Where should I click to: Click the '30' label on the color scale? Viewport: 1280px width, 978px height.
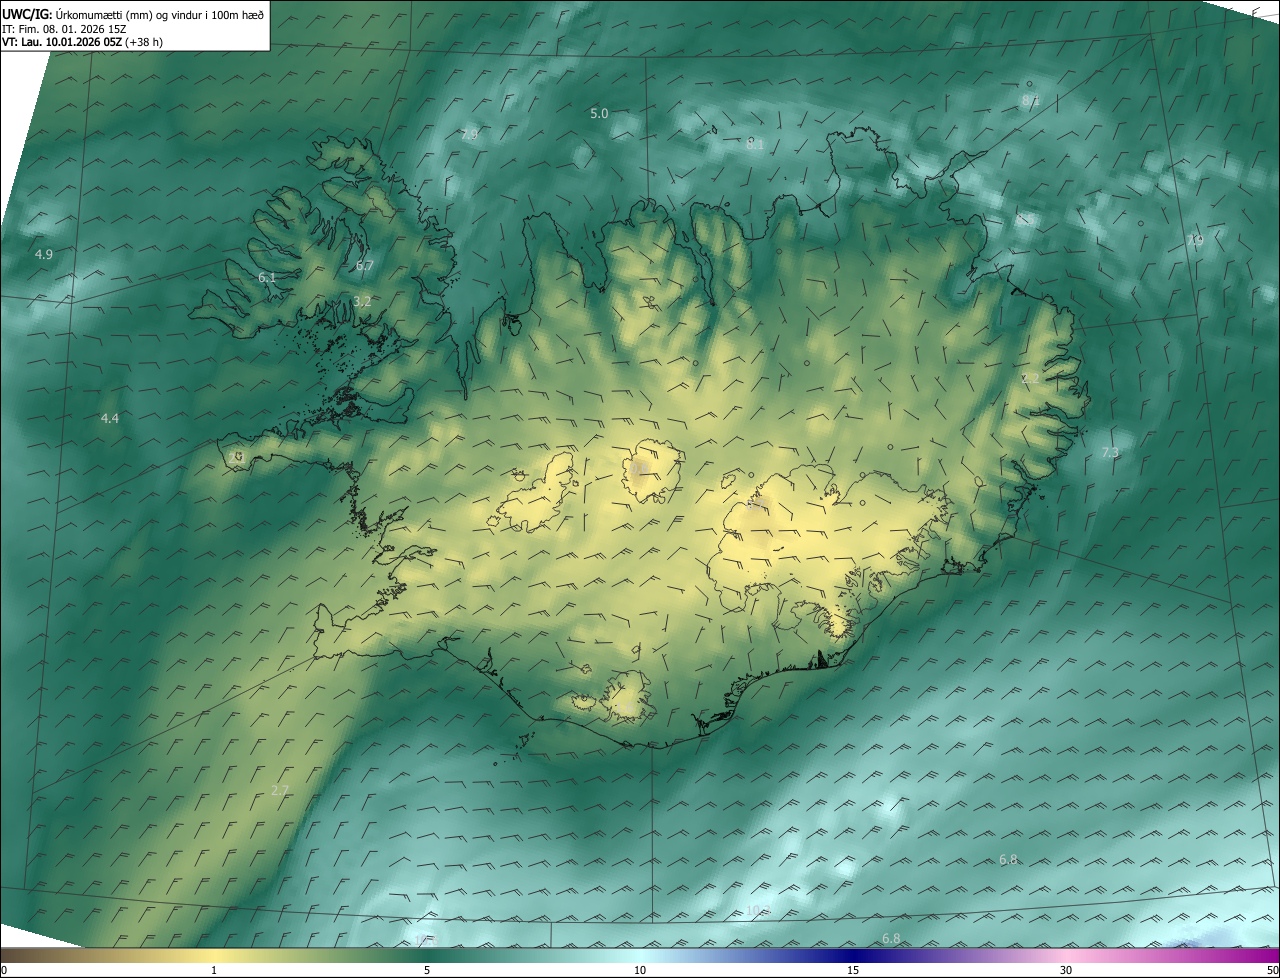[1066, 970]
